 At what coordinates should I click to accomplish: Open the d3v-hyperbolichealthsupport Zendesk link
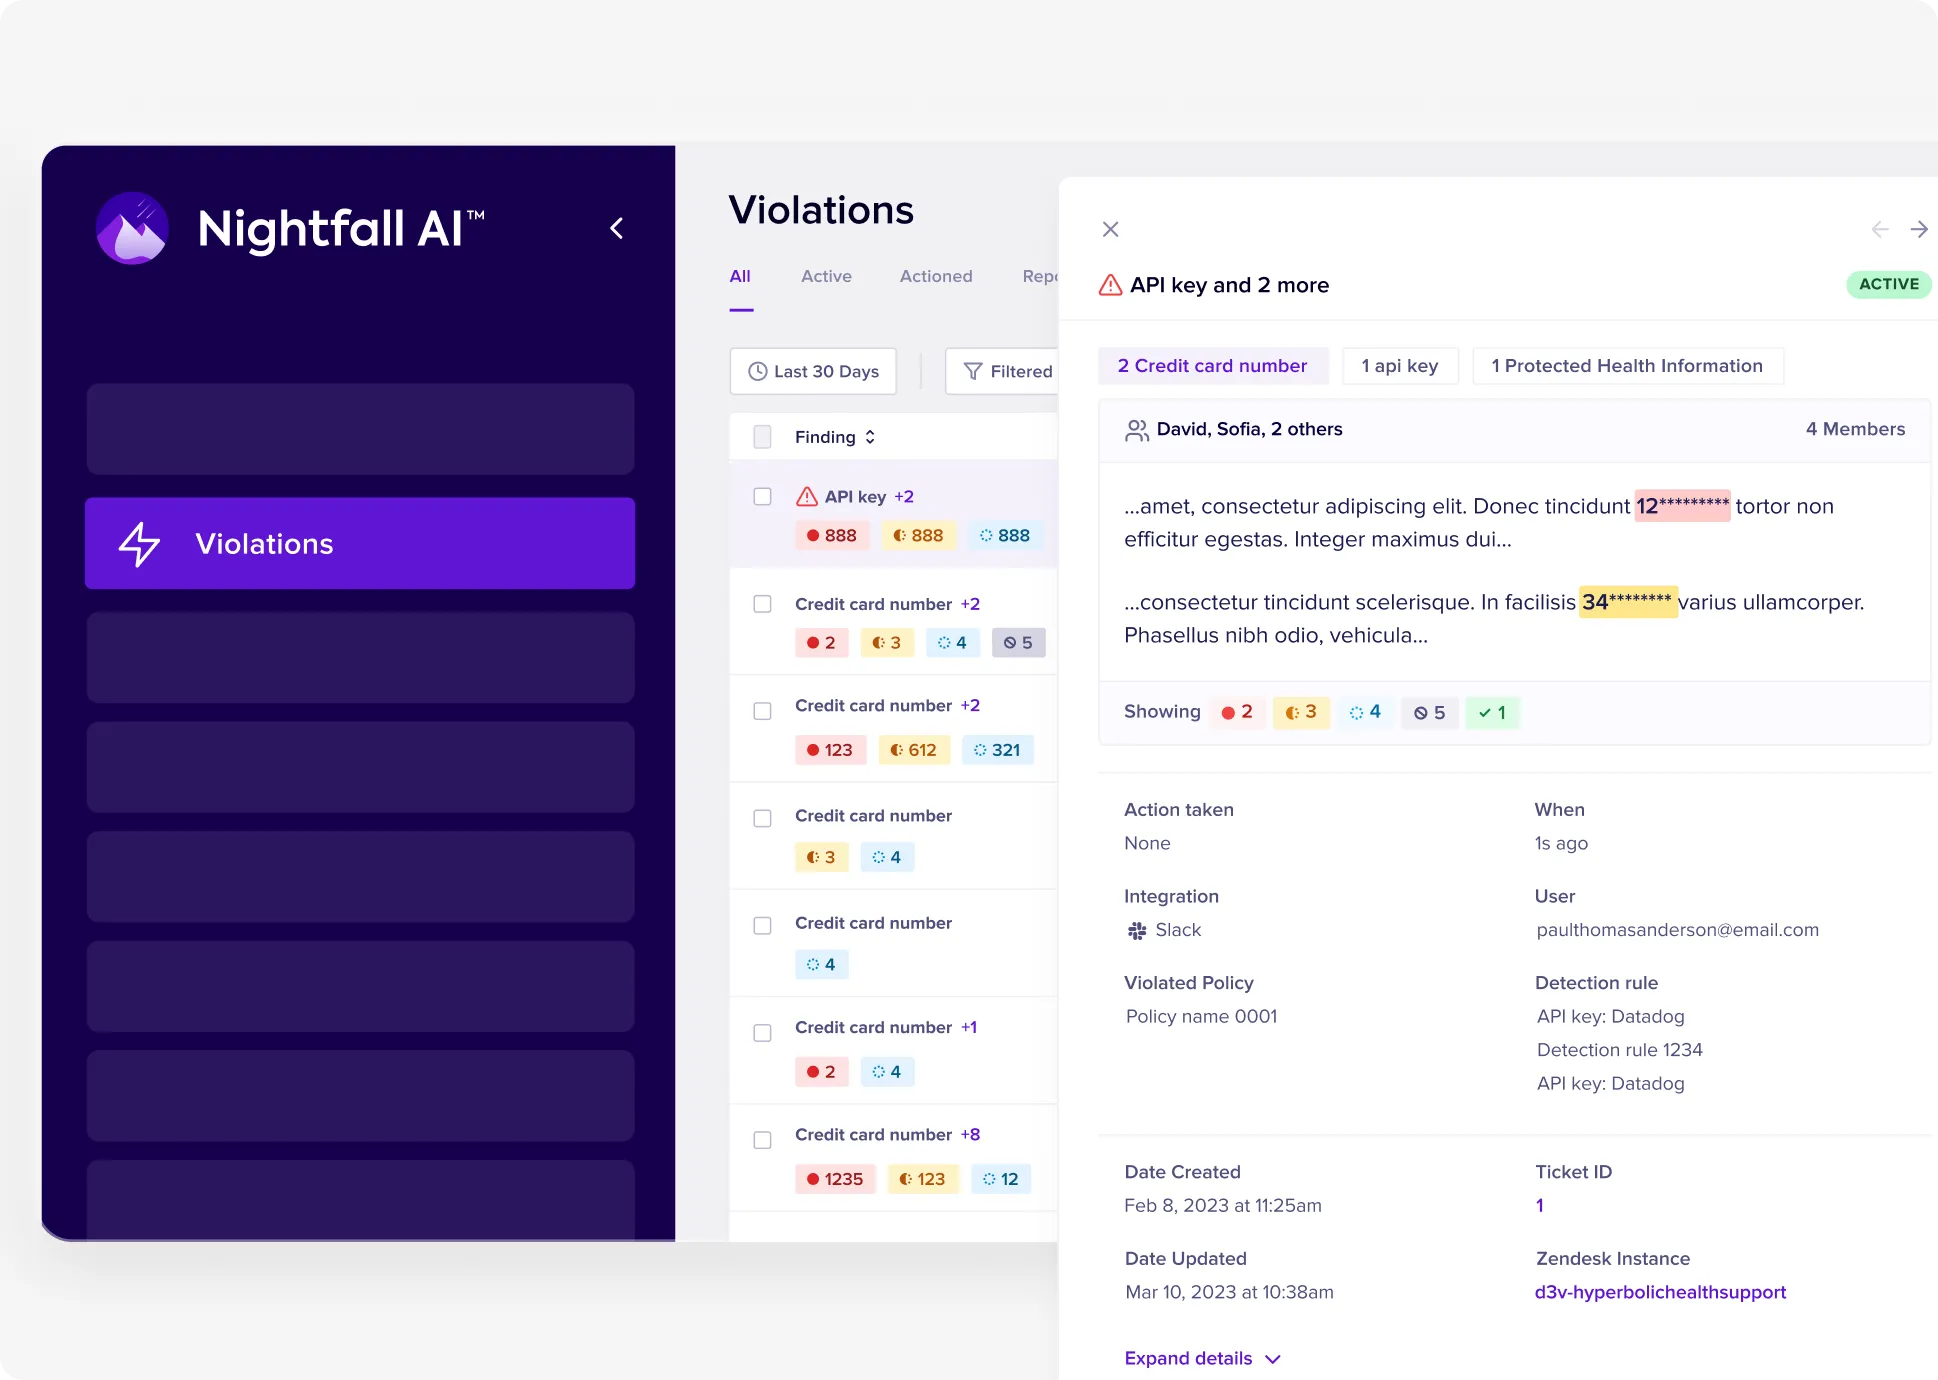[x=1659, y=1292]
